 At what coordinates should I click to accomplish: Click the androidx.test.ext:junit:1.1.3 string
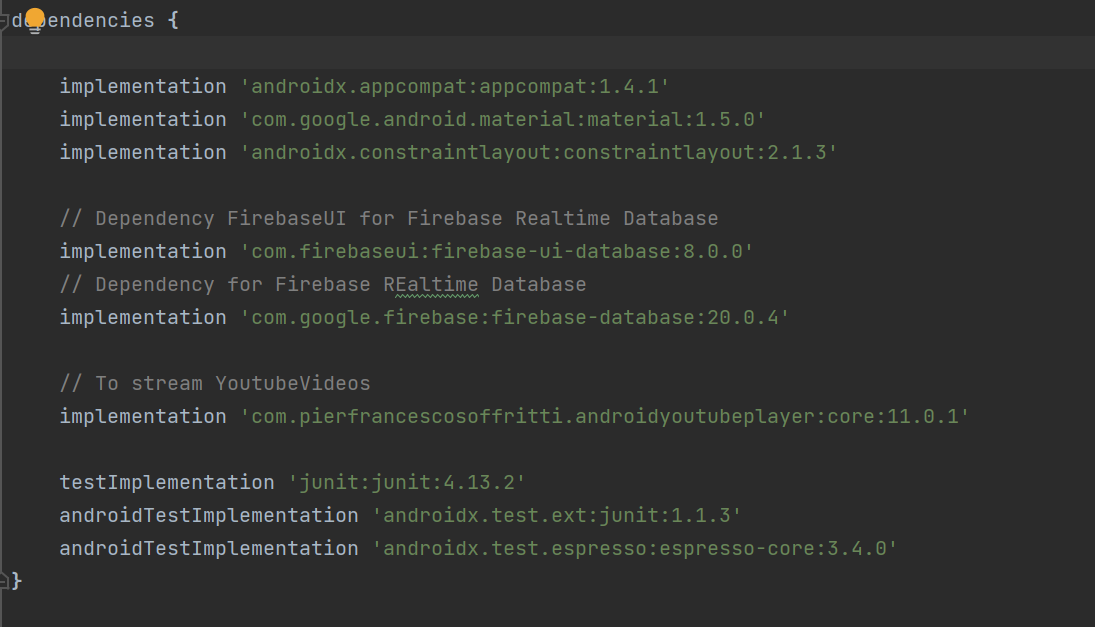tap(557, 515)
